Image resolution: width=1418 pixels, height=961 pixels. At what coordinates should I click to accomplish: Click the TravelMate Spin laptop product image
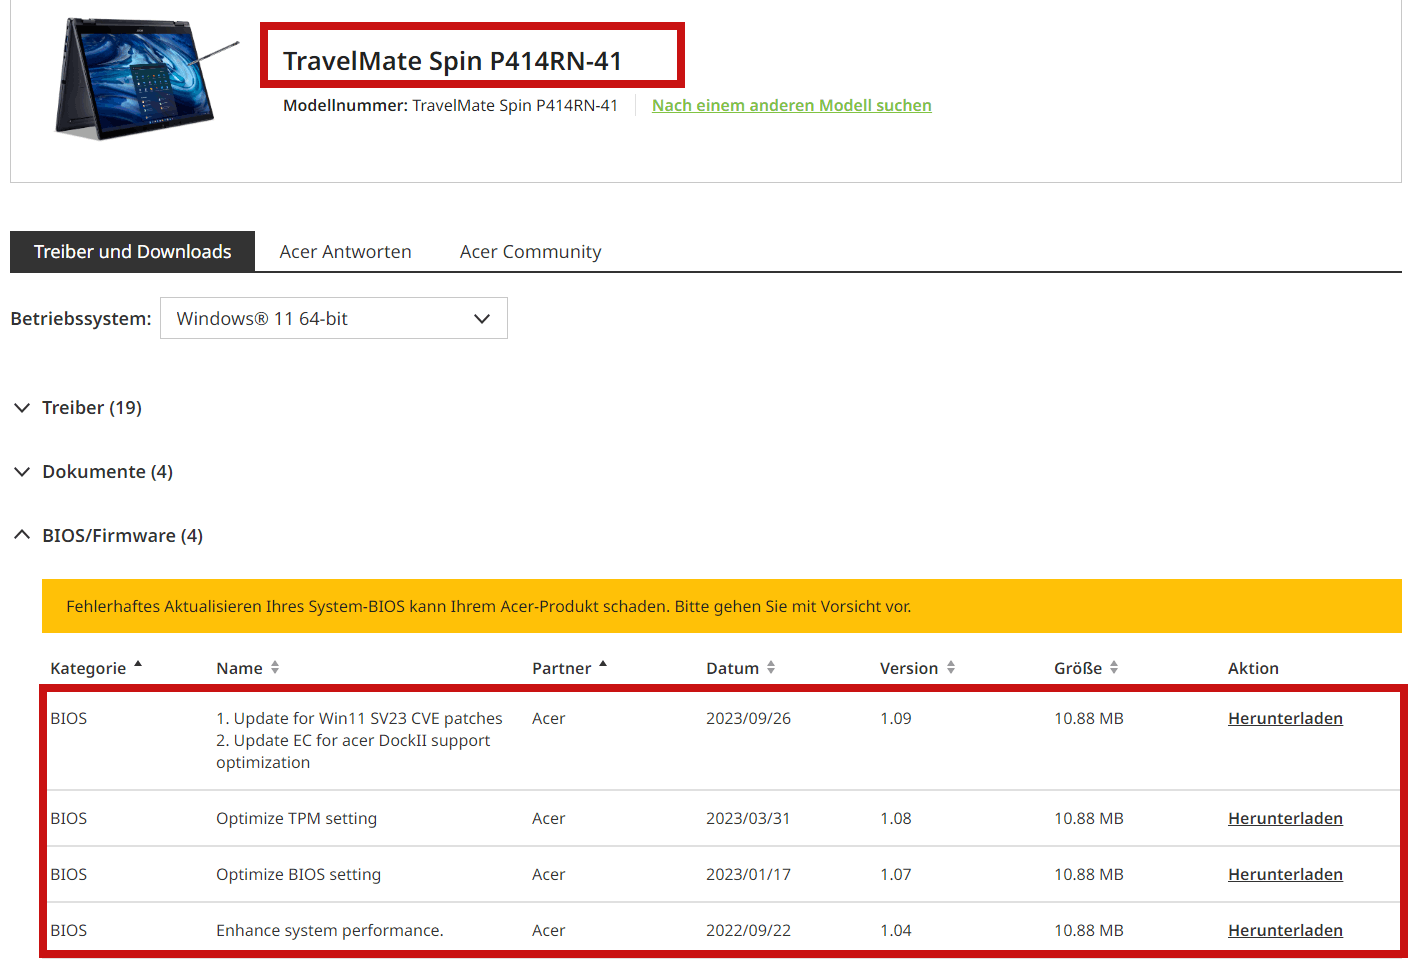146,78
